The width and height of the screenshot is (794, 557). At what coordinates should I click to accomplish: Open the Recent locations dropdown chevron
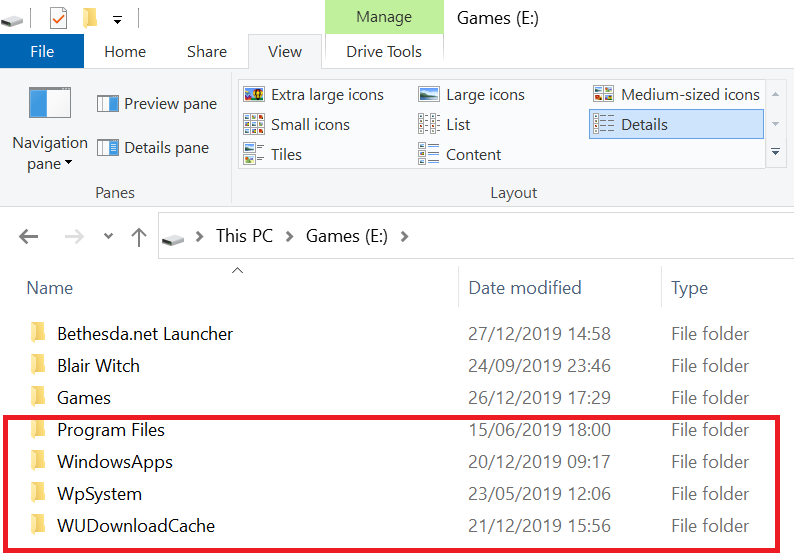[108, 236]
